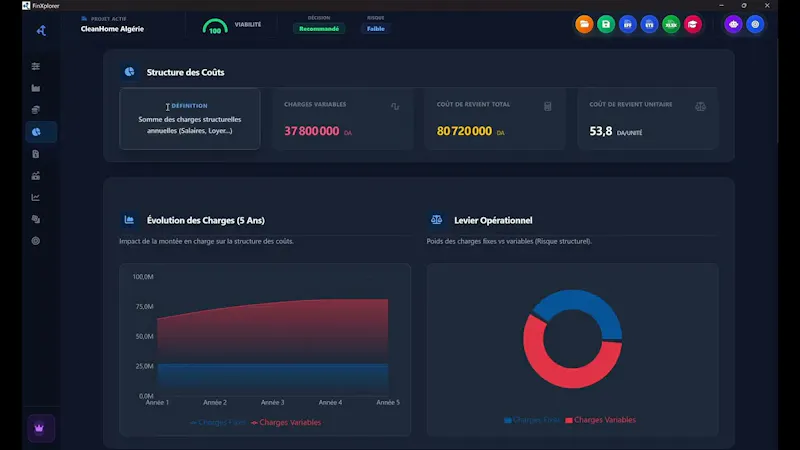The width and height of the screenshot is (800, 450).
Task: Click the green save disk button
Action: [606, 24]
